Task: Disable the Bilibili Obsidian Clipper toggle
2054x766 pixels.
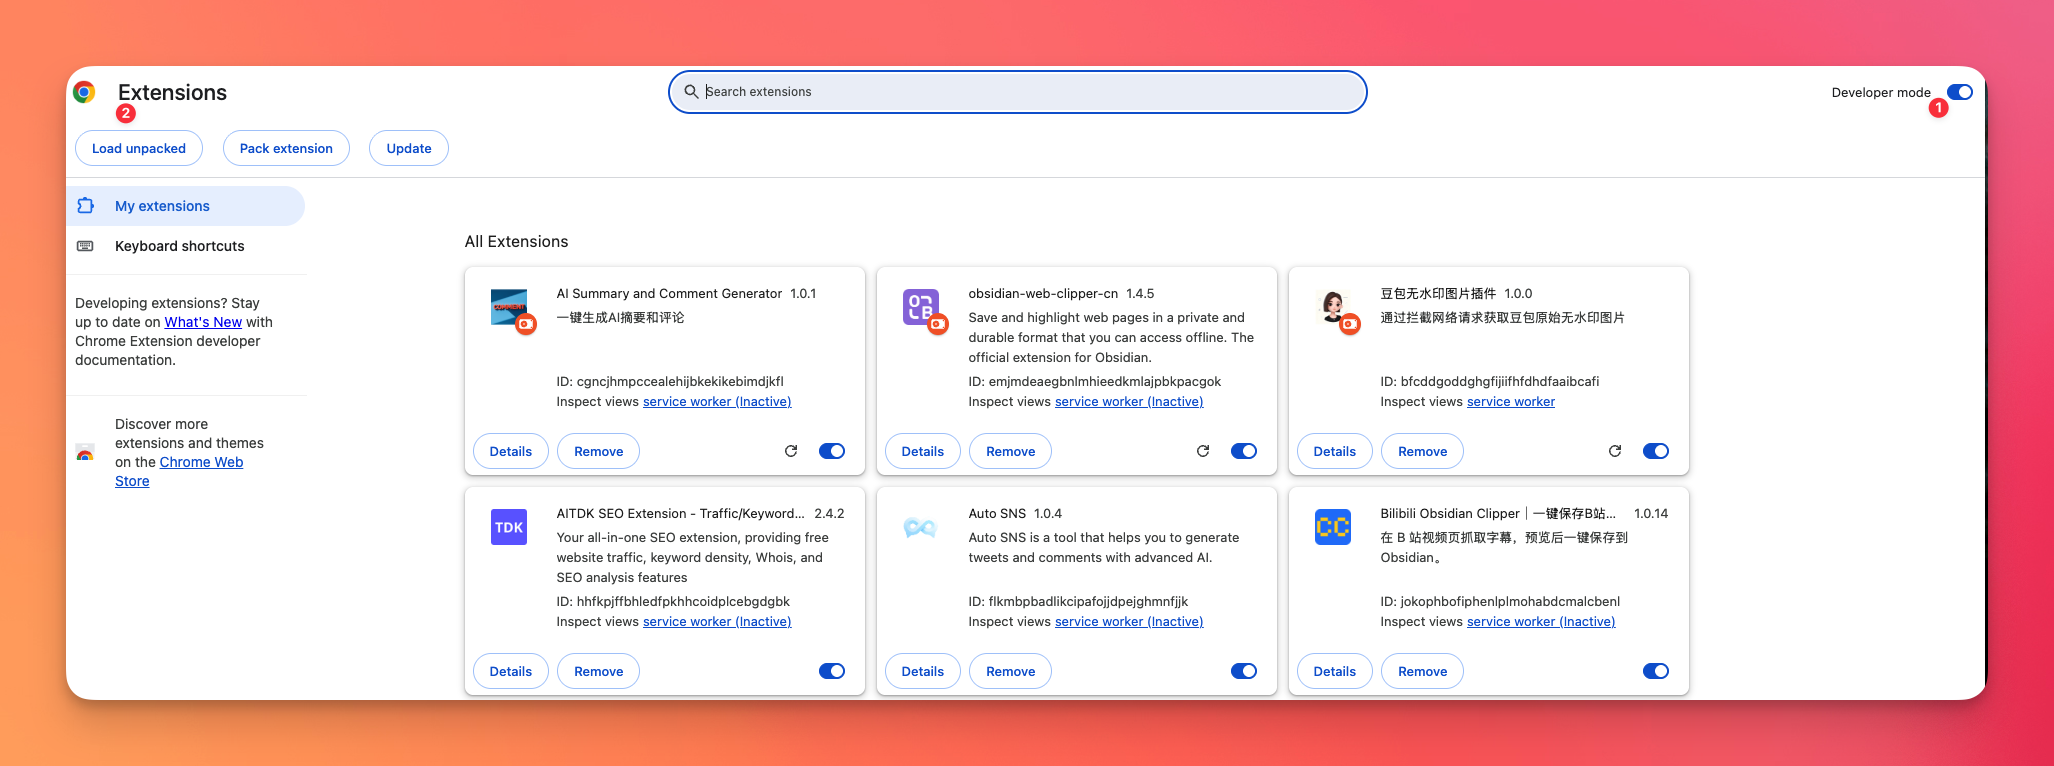Action: pyautogui.click(x=1656, y=671)
